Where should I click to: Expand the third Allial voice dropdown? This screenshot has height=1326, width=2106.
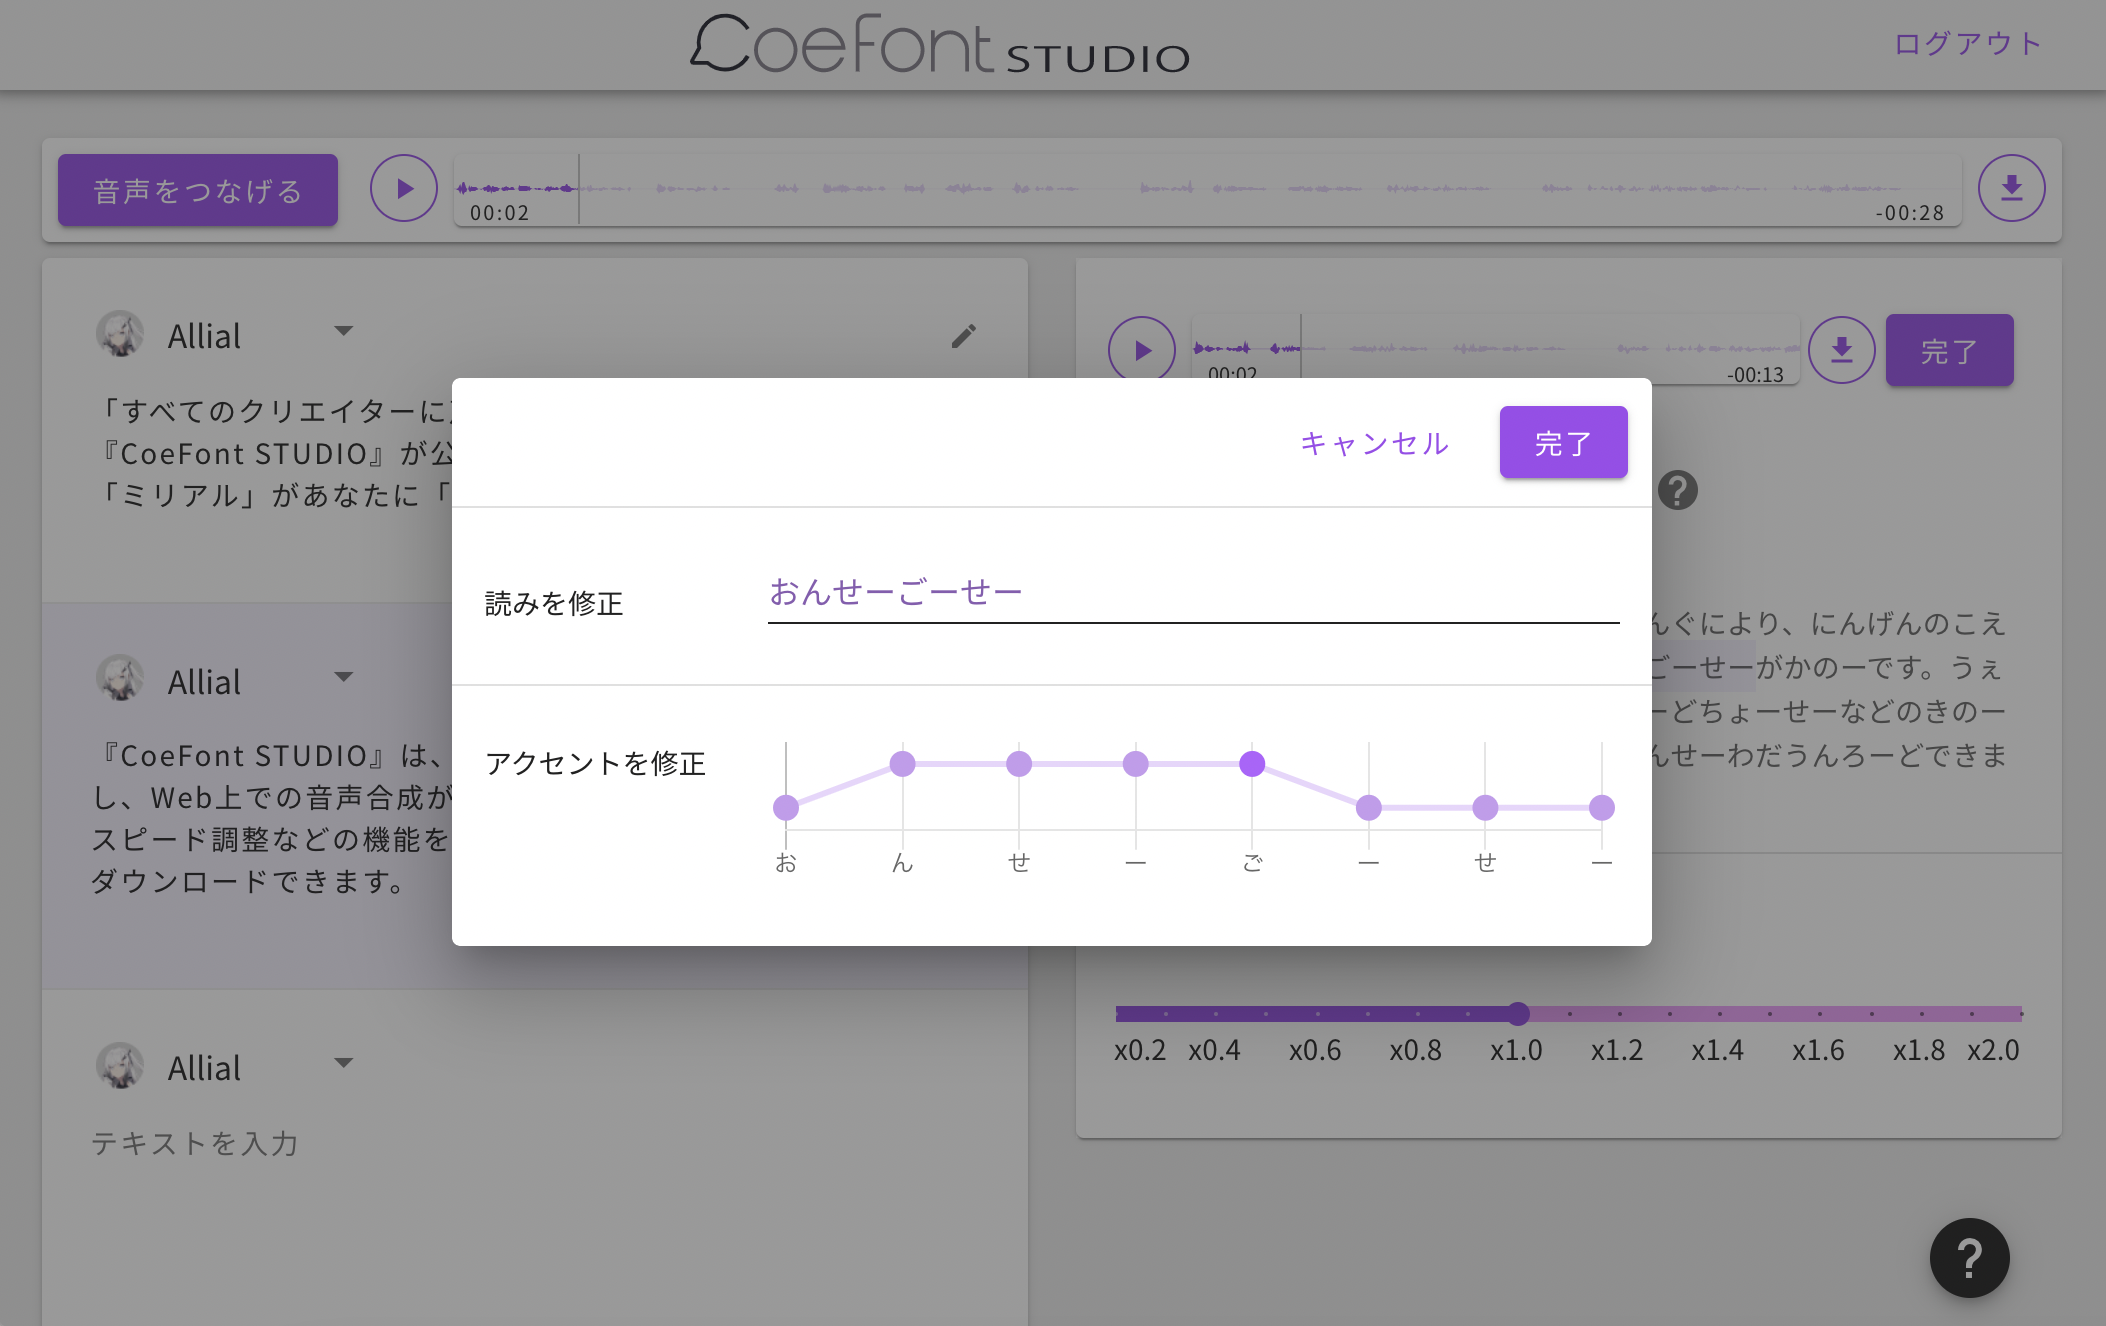(343, 1063)
